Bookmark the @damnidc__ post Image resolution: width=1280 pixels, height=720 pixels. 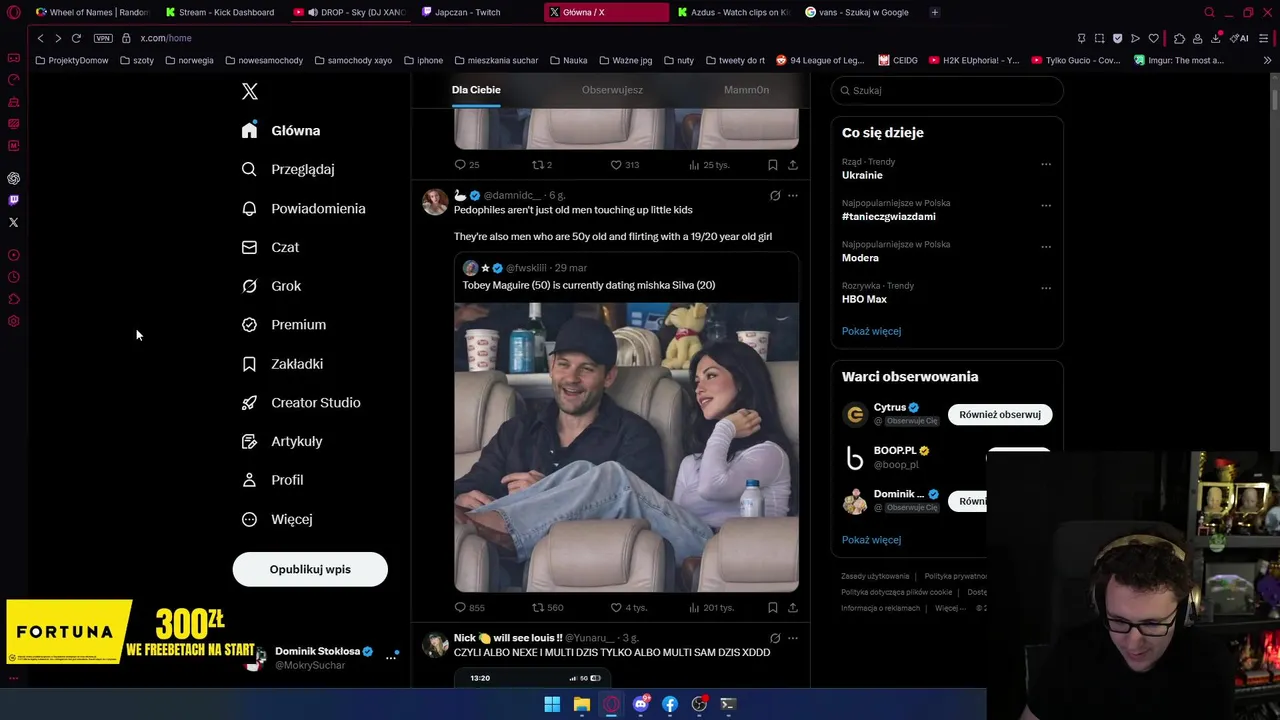click(x=773, y=607)
